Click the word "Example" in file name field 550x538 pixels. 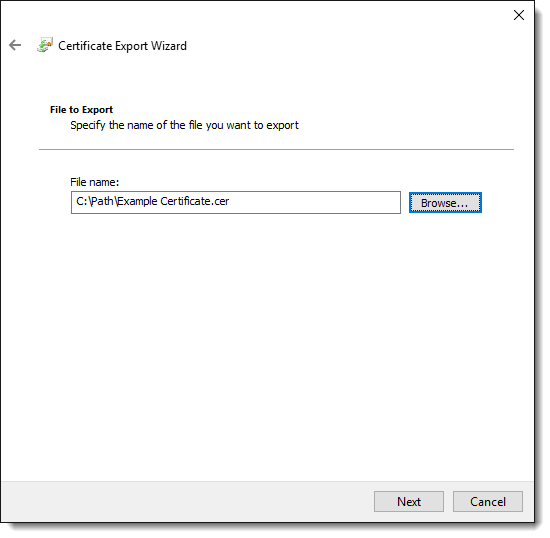[138, 201]
